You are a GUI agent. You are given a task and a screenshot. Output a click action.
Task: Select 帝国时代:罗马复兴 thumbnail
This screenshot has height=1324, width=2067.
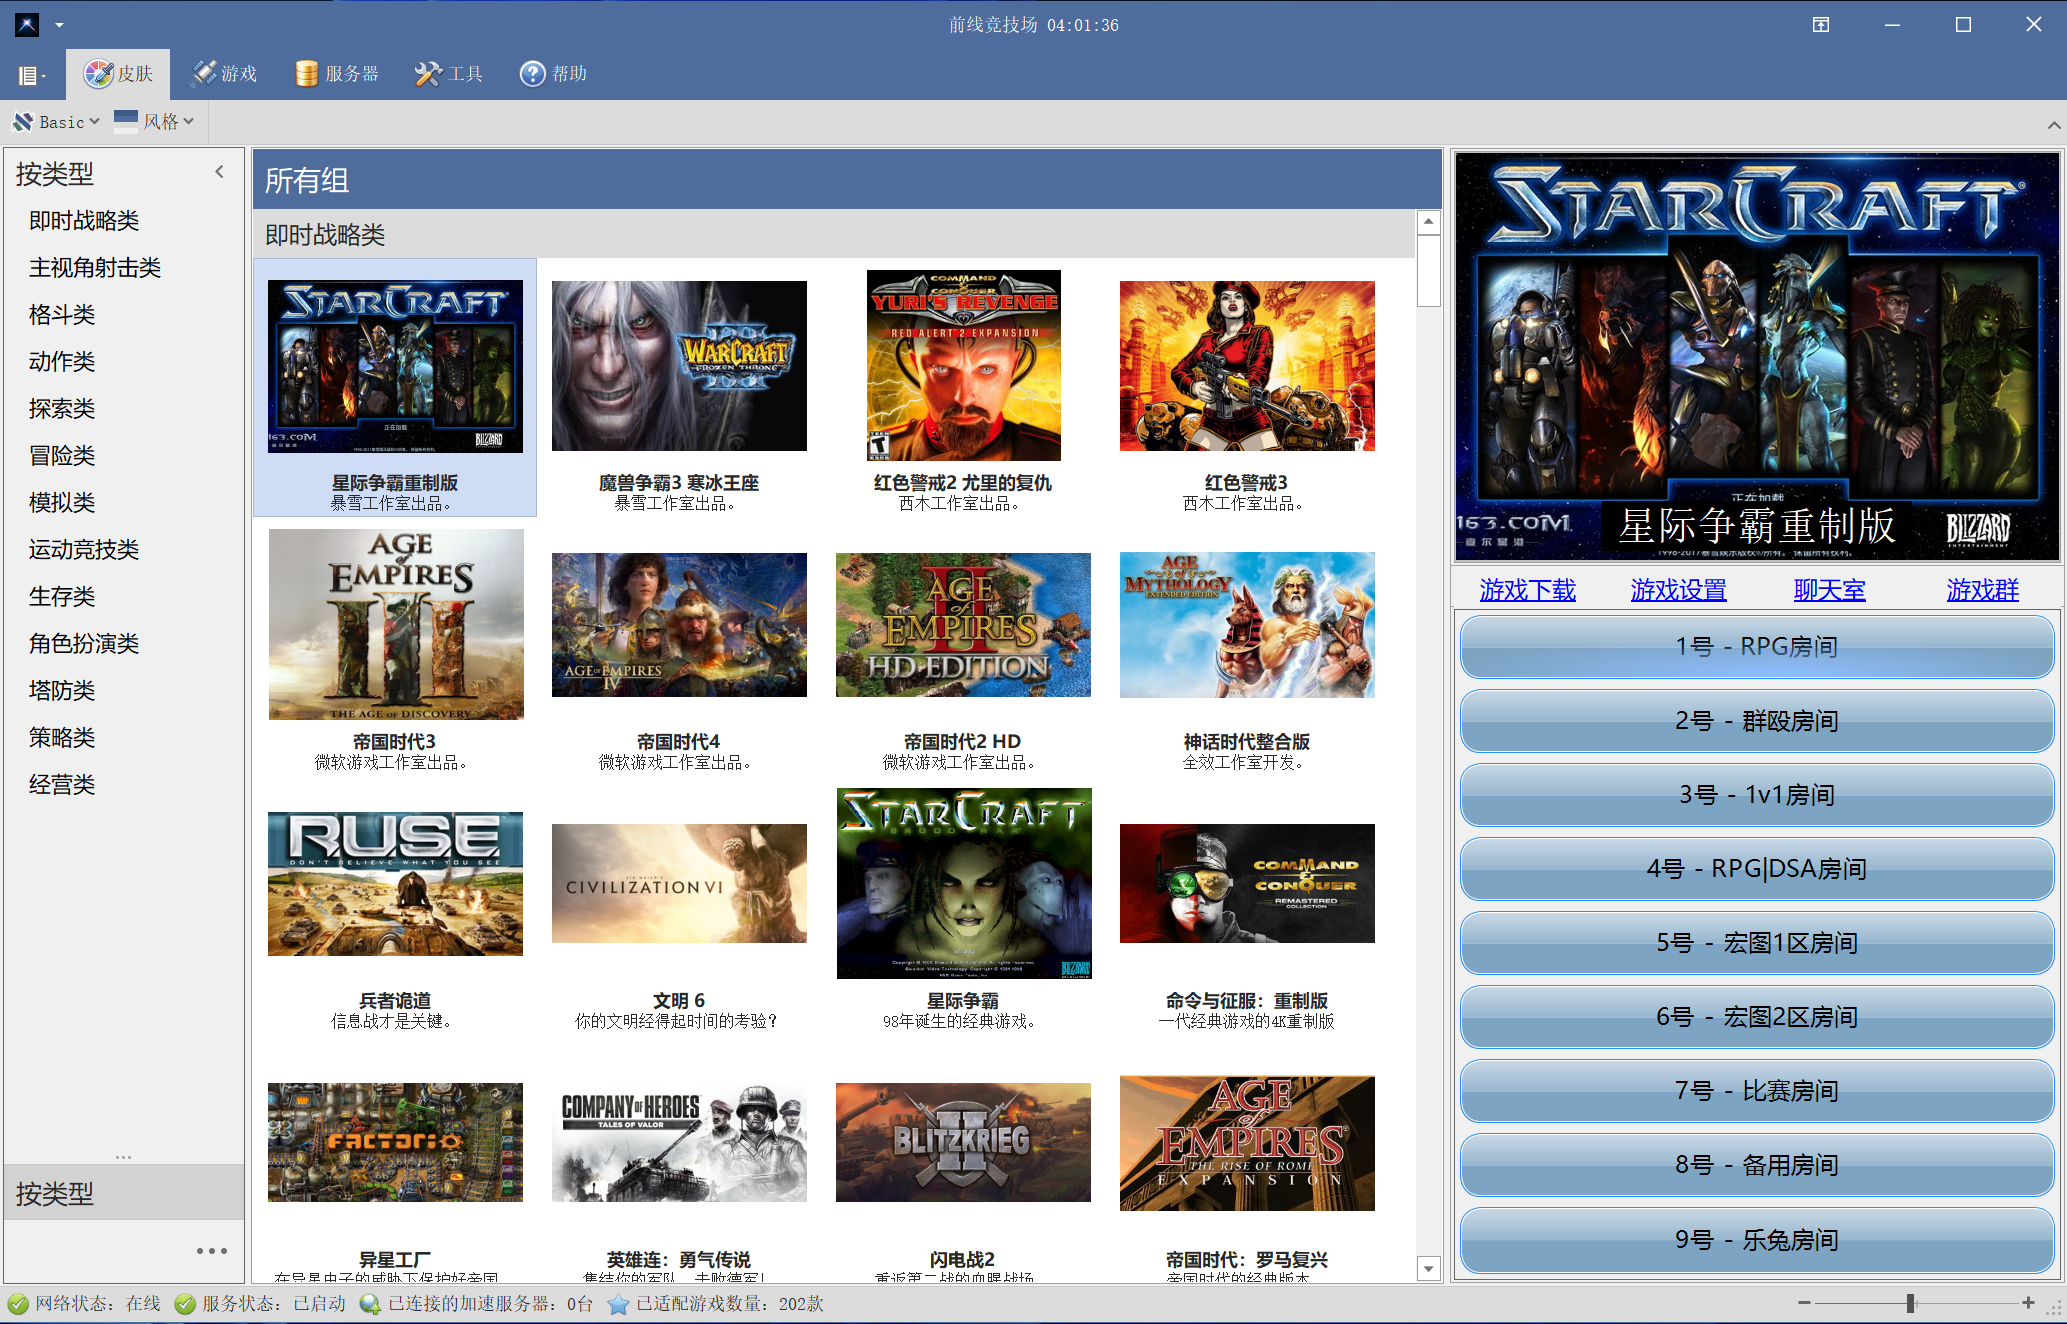pos(1247,1143)
